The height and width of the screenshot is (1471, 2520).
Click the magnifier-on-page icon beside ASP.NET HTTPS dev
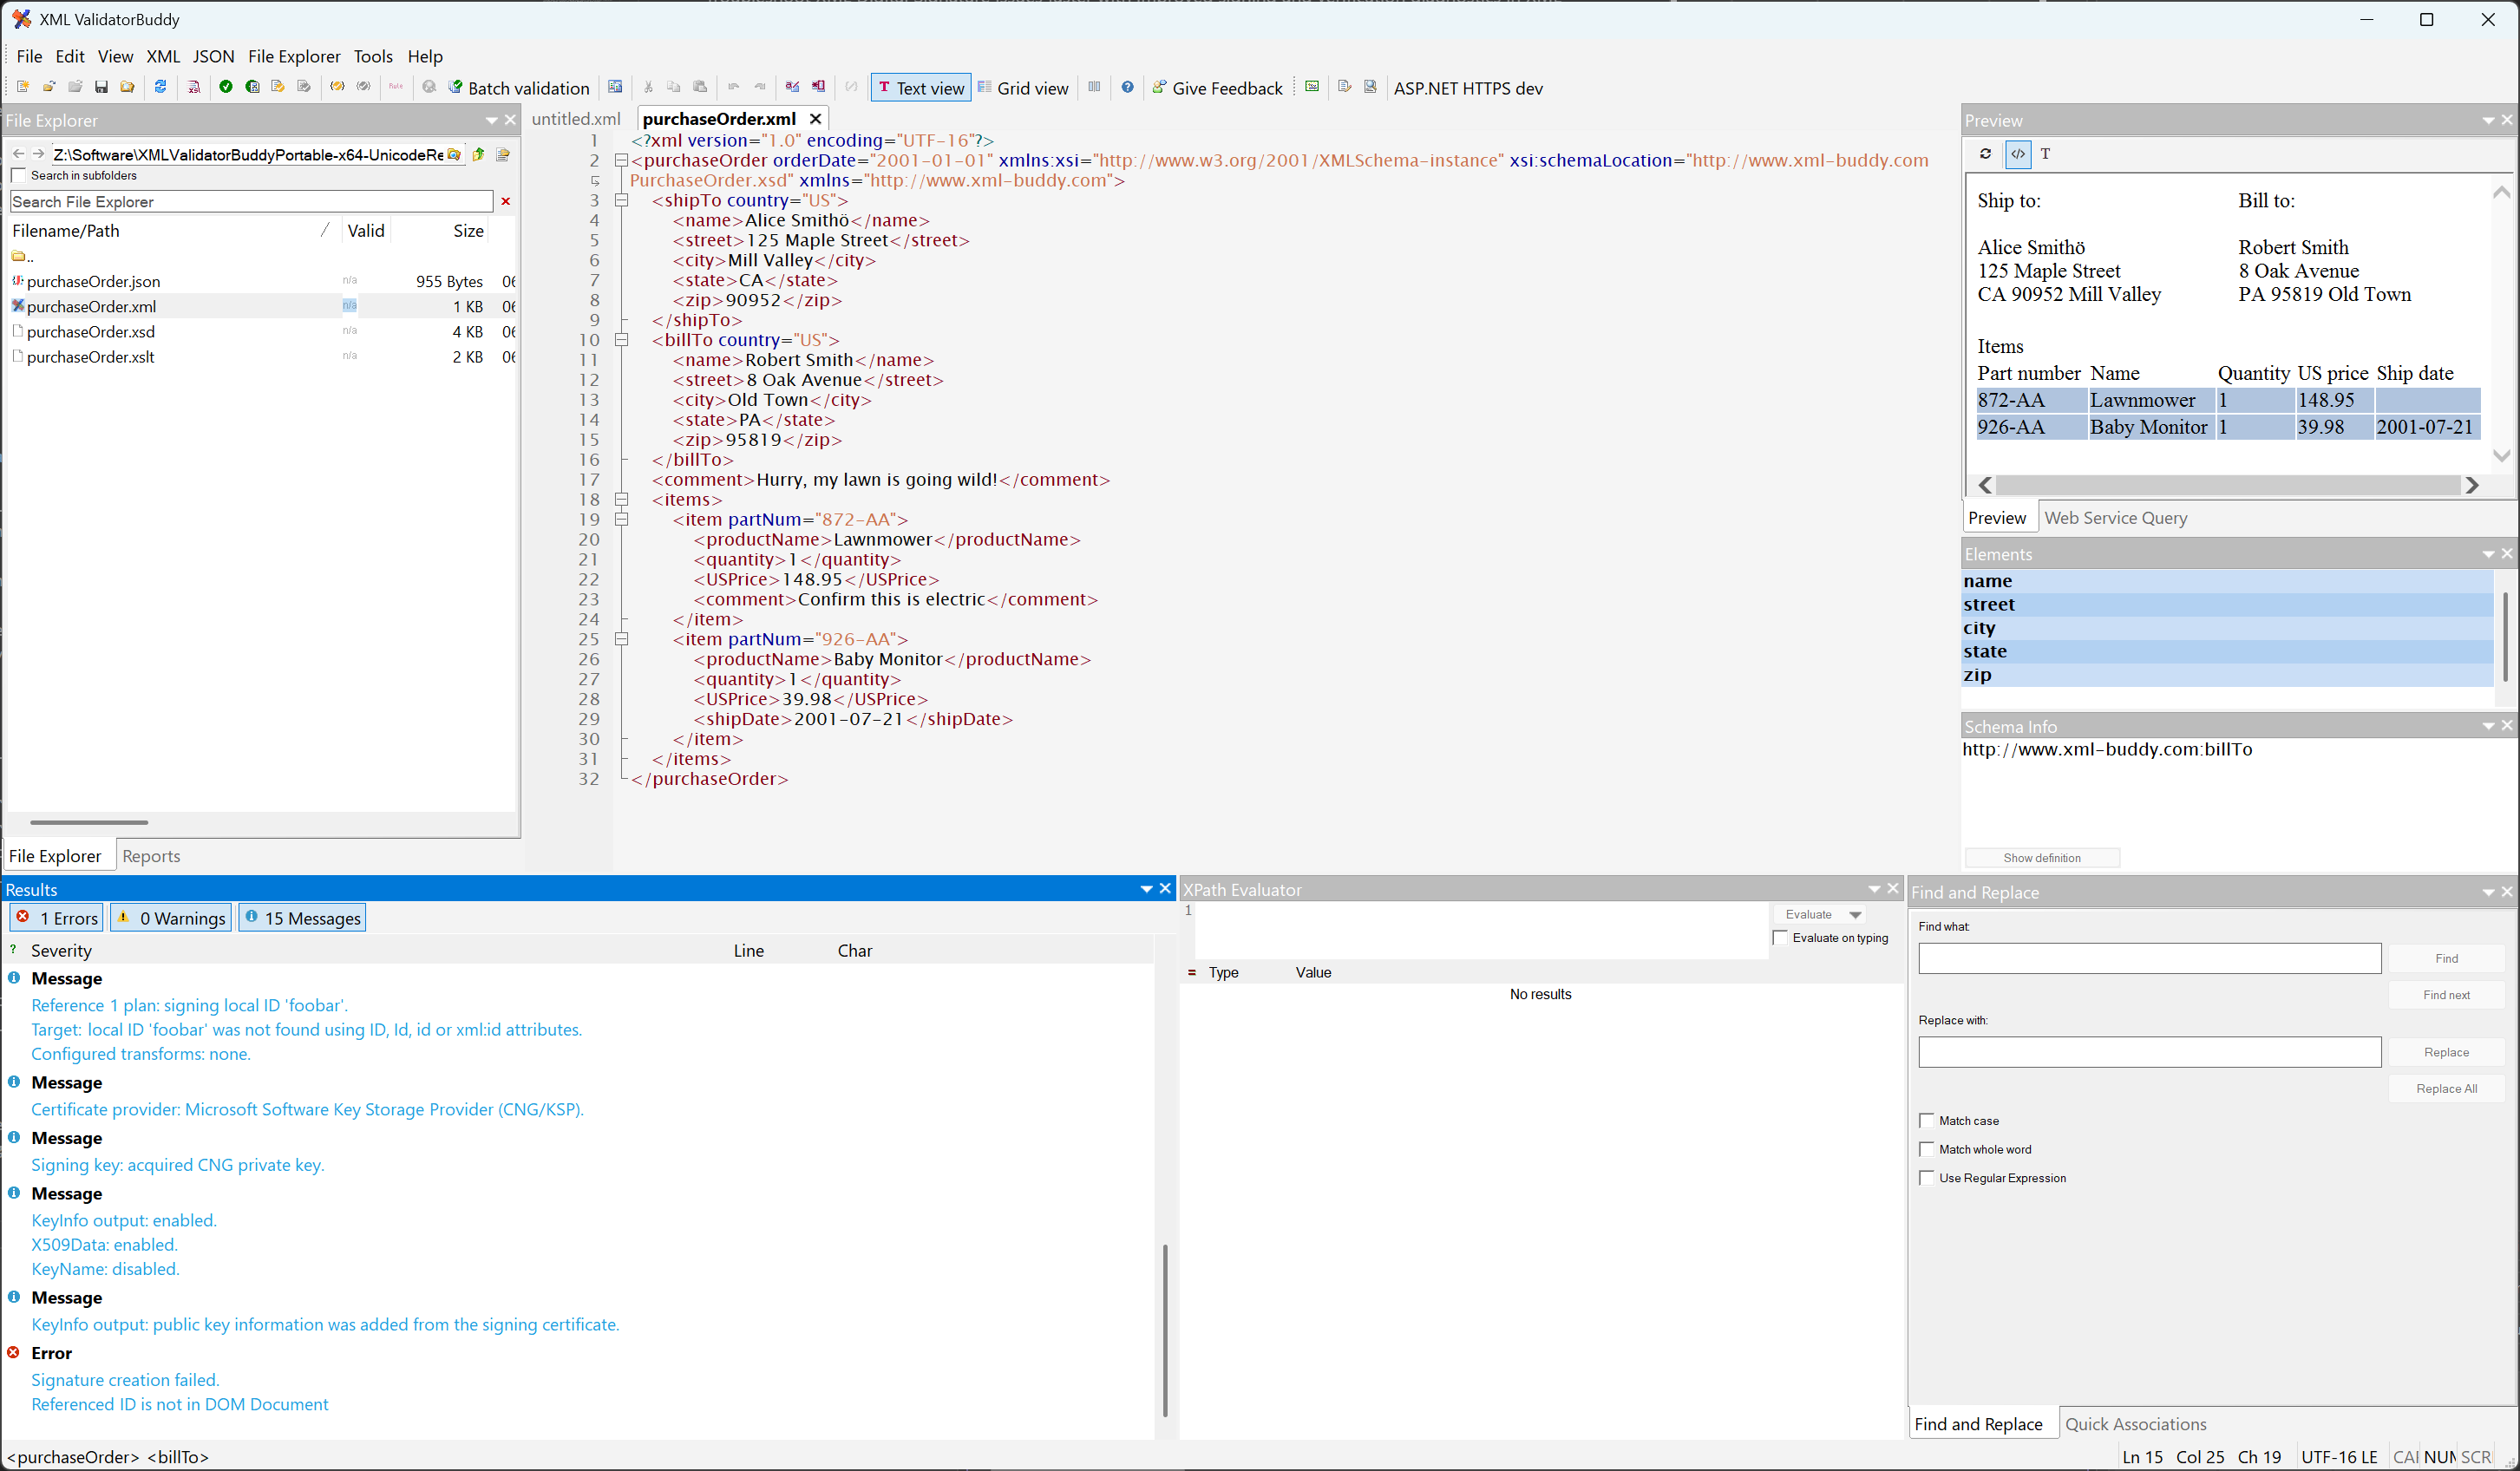click(x=1370, y=87)
